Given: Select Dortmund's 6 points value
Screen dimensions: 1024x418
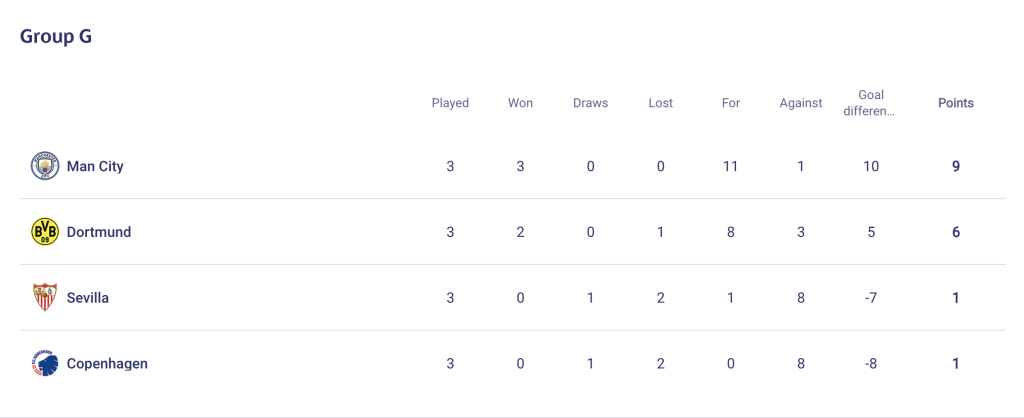Looking at the screenshot, I should pos(955,232).
